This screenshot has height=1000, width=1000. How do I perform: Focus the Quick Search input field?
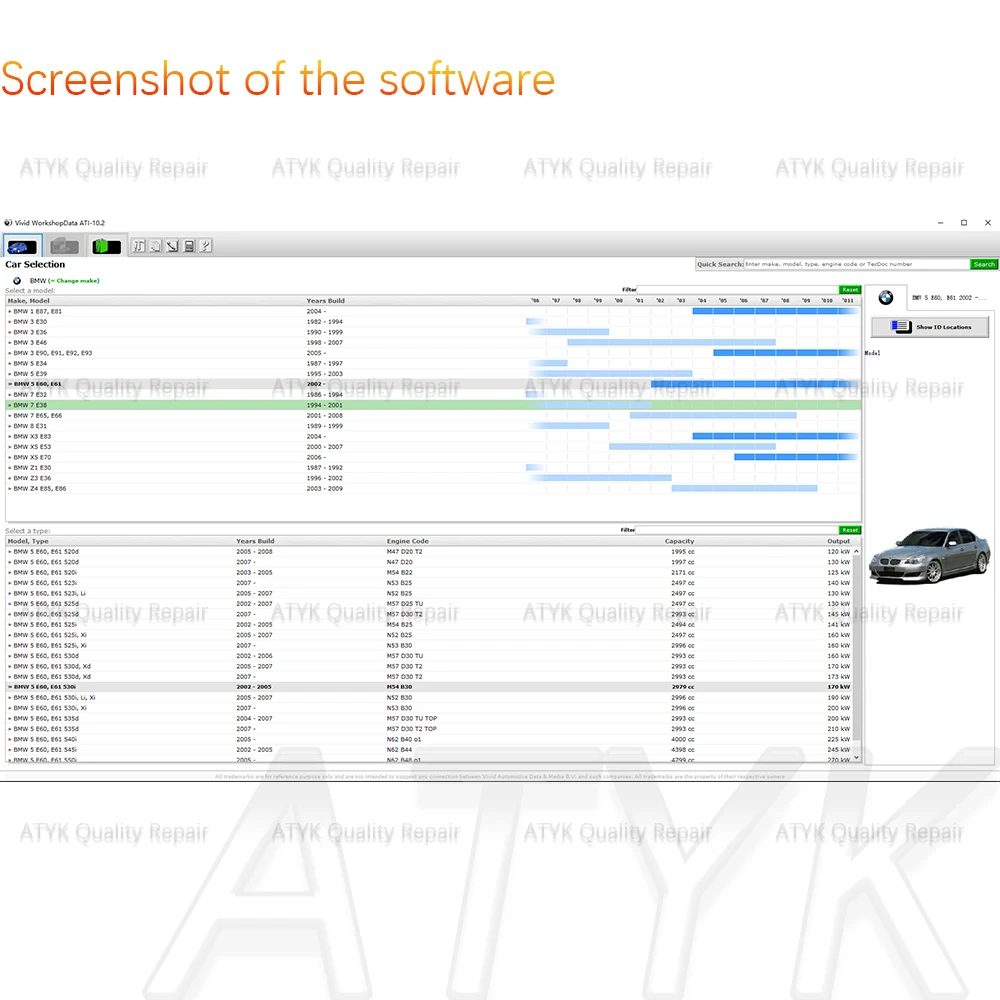[x=857, y=264]
